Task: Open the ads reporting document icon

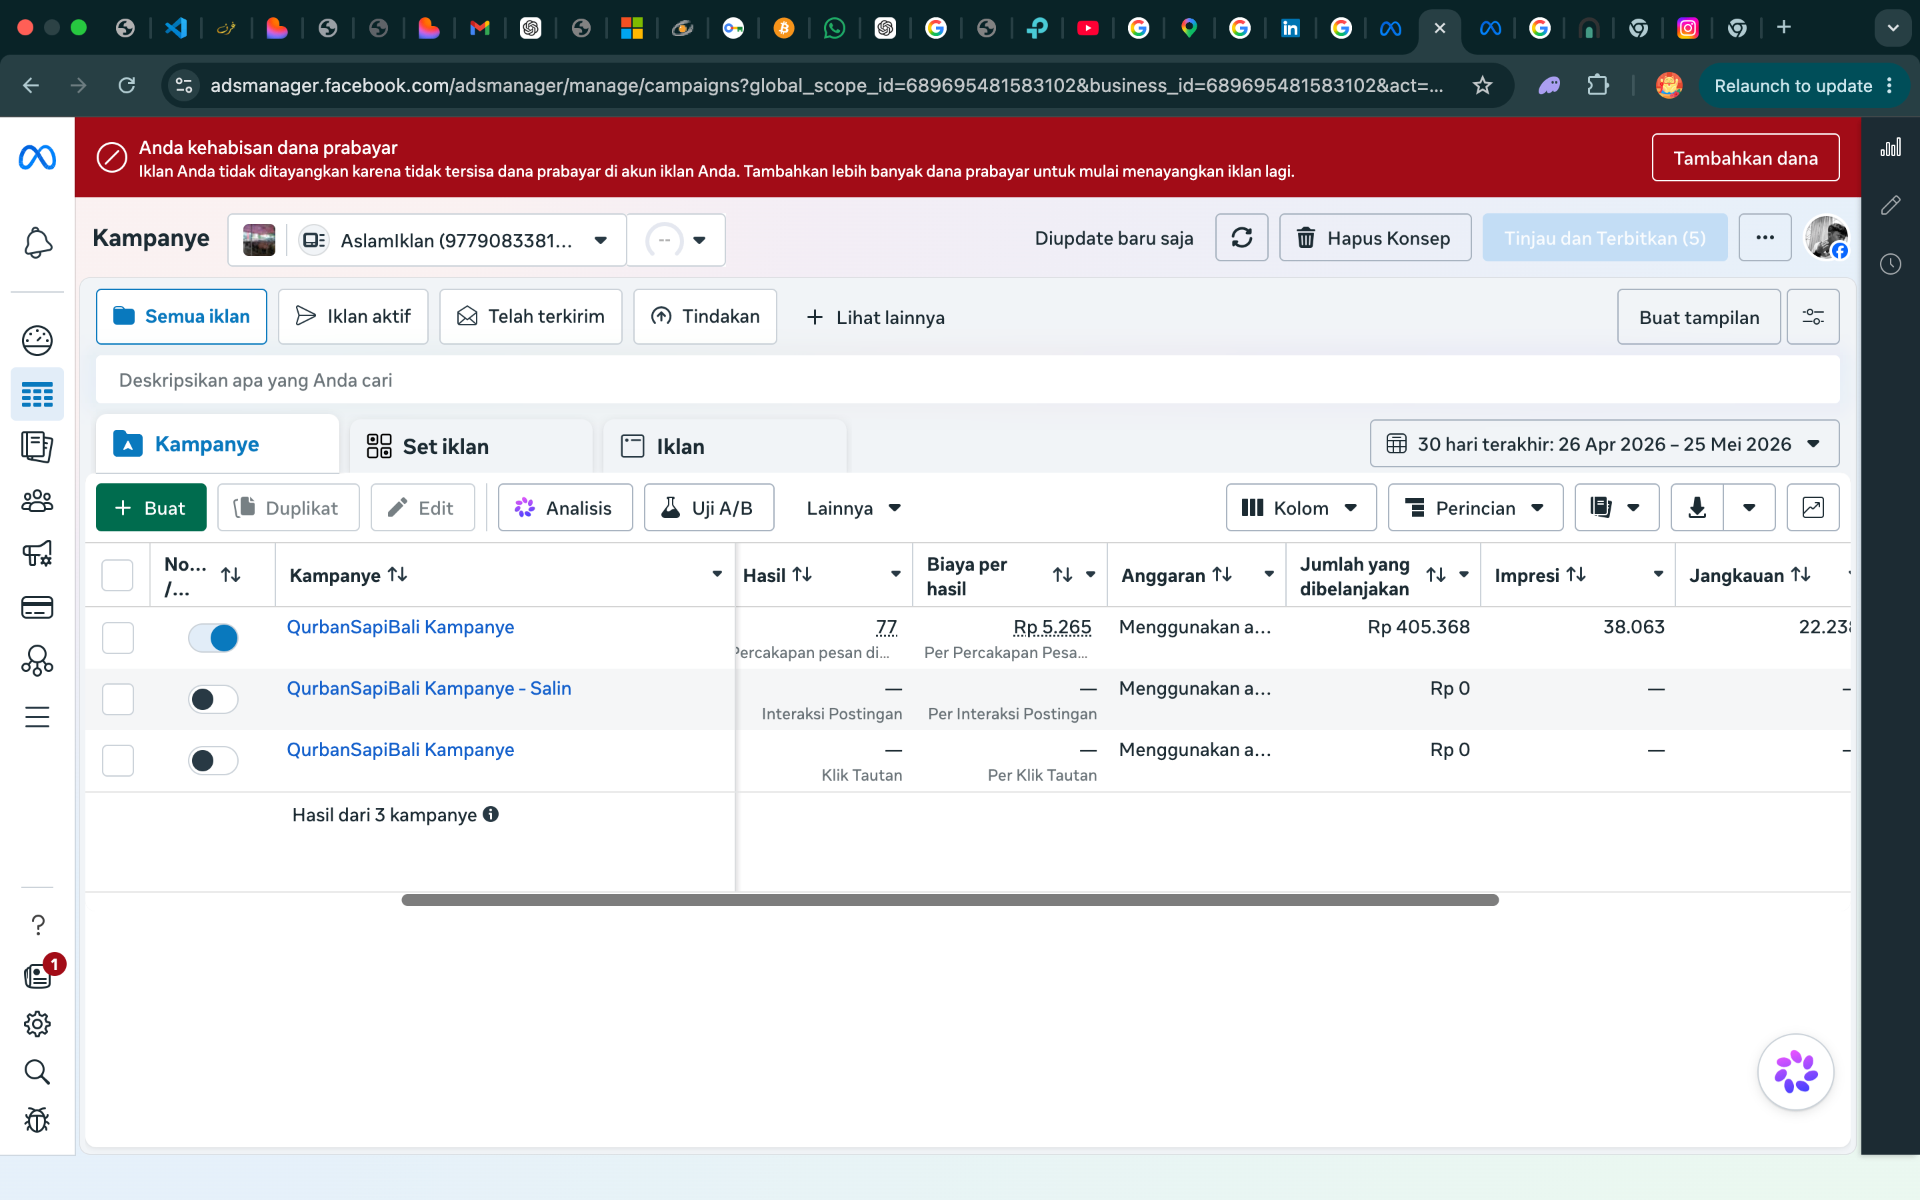Action: pyautogui.click(x=37, y=446)
